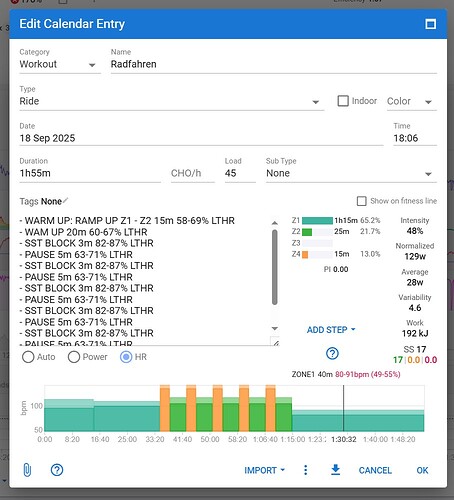The height and width of the screenshot is (500, 454).
Task: Click the Load field value 45
Action: coord(240,173)
